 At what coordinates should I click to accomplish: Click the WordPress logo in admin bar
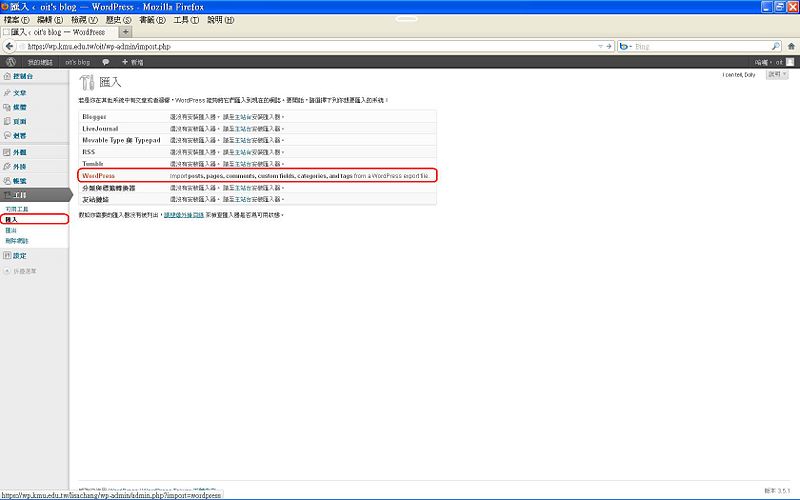point(11,62)
